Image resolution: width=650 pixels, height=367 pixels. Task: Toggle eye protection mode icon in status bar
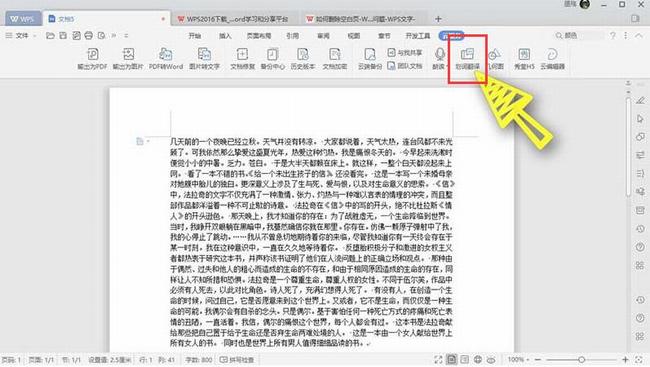tap(491, 360)
